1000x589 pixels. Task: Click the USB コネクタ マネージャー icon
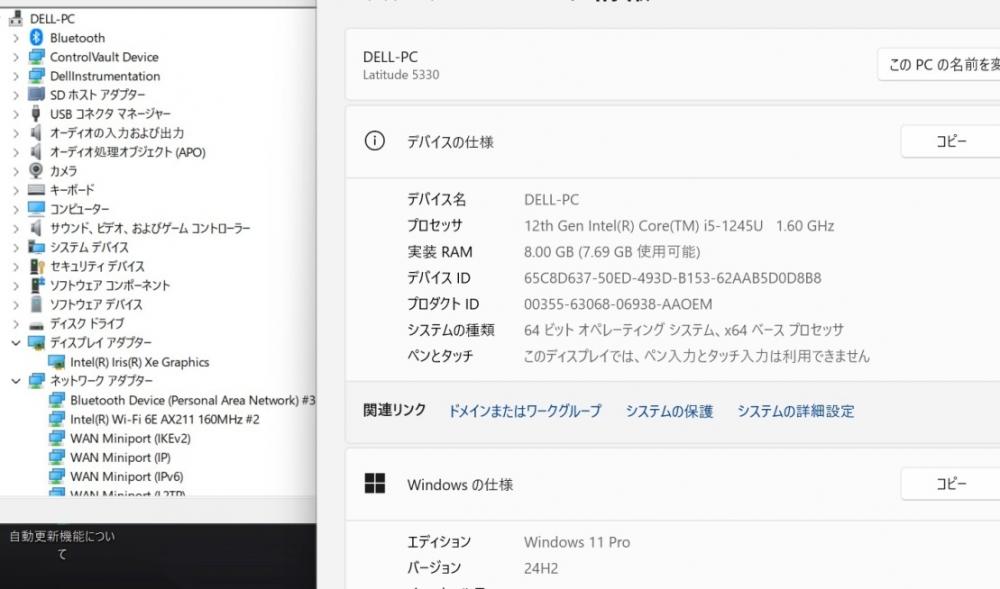(36, 113)
